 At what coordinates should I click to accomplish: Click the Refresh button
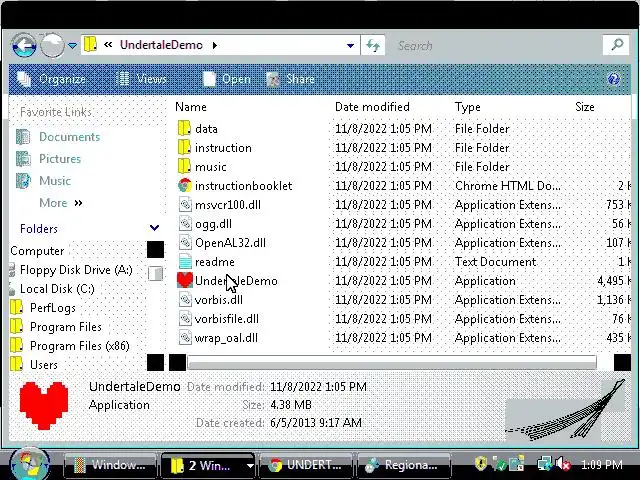click(373, 45)
